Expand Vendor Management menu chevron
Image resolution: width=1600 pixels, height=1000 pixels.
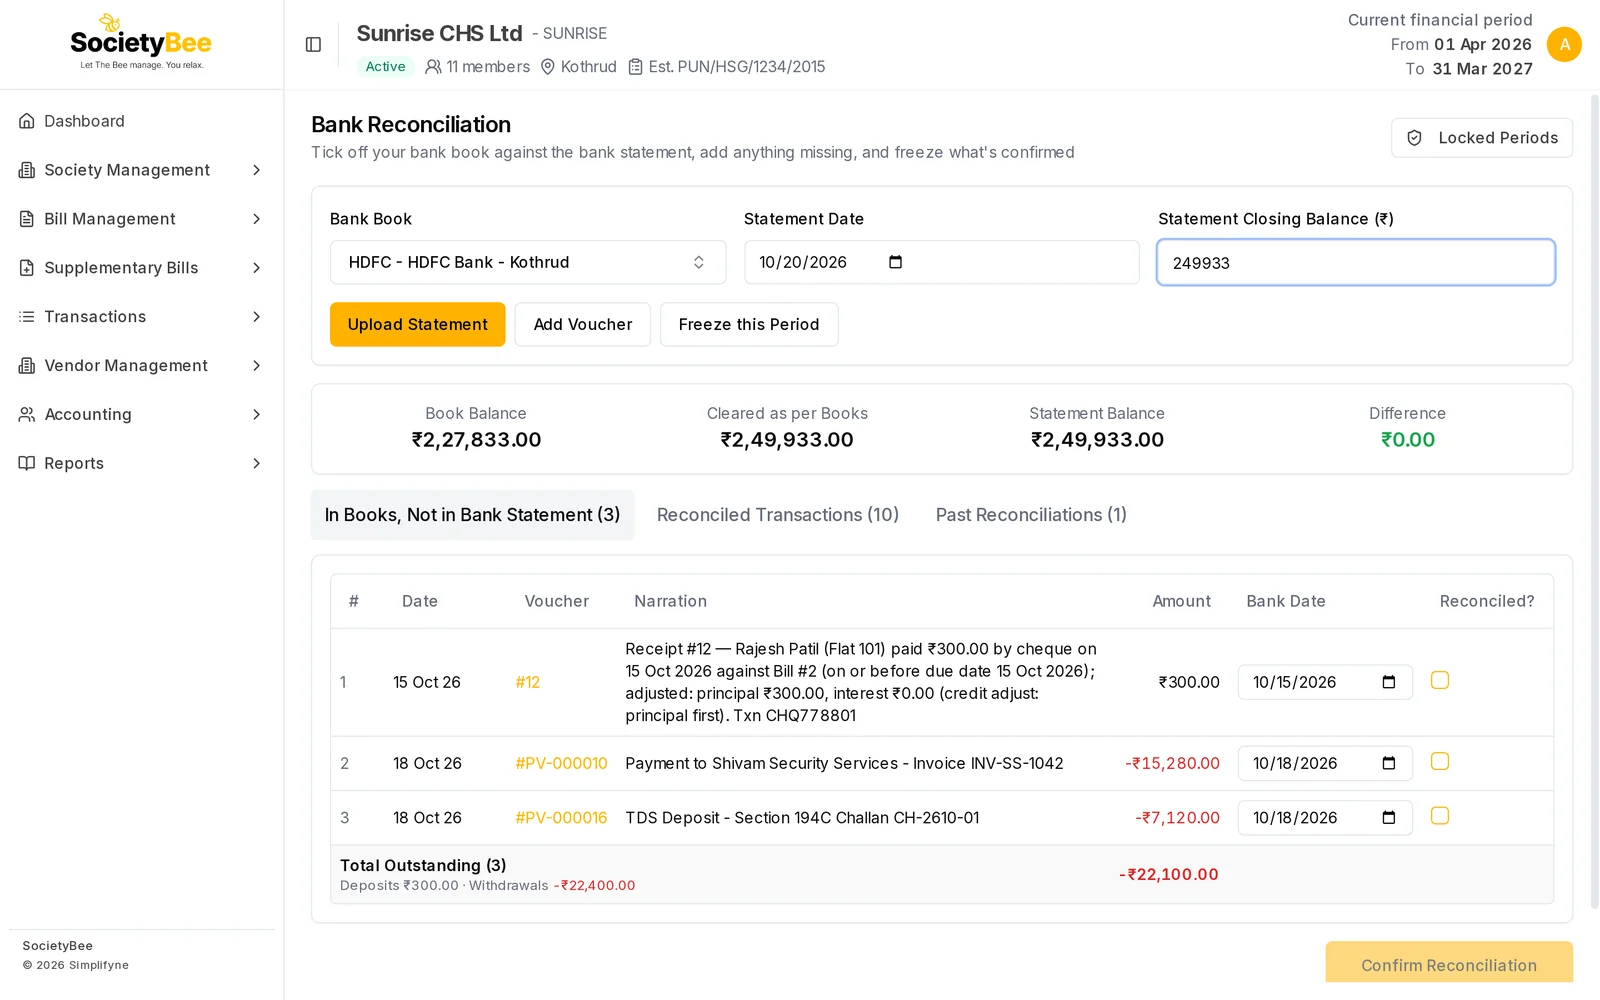coord(256,366)
